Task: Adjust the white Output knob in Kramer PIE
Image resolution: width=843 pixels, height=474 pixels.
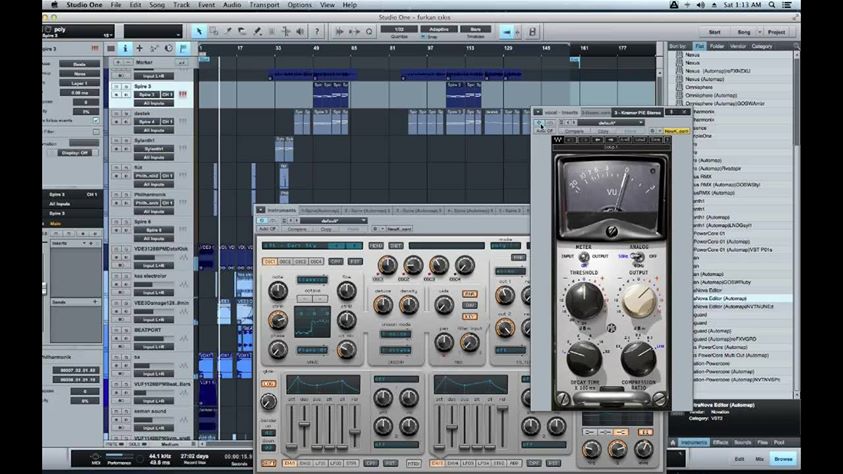Action: [639, 300]
